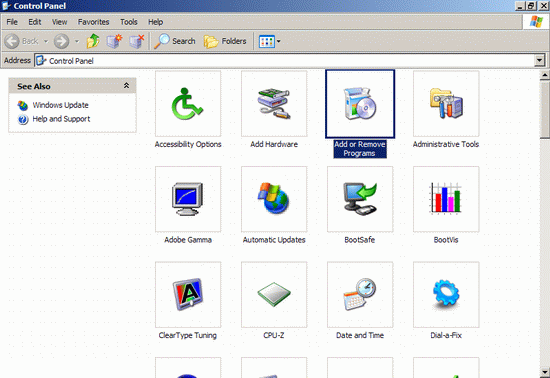Click the toolbar icon with orange starburst
Viewport: 550px width, 378px height.
click(x=114, y=41)
